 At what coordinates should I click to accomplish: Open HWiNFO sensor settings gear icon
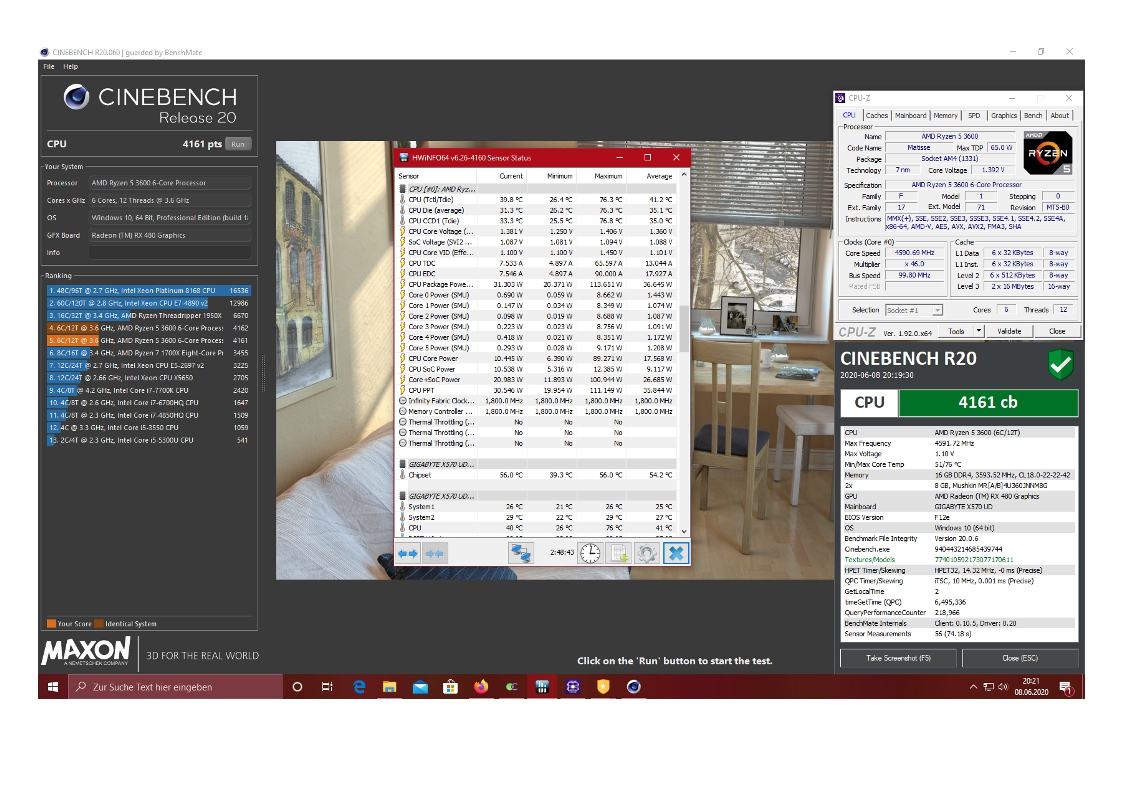pos(647,553)
